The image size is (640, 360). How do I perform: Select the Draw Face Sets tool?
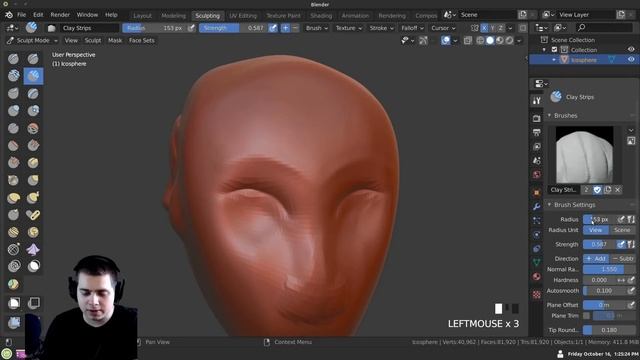[x=13, y=284]
